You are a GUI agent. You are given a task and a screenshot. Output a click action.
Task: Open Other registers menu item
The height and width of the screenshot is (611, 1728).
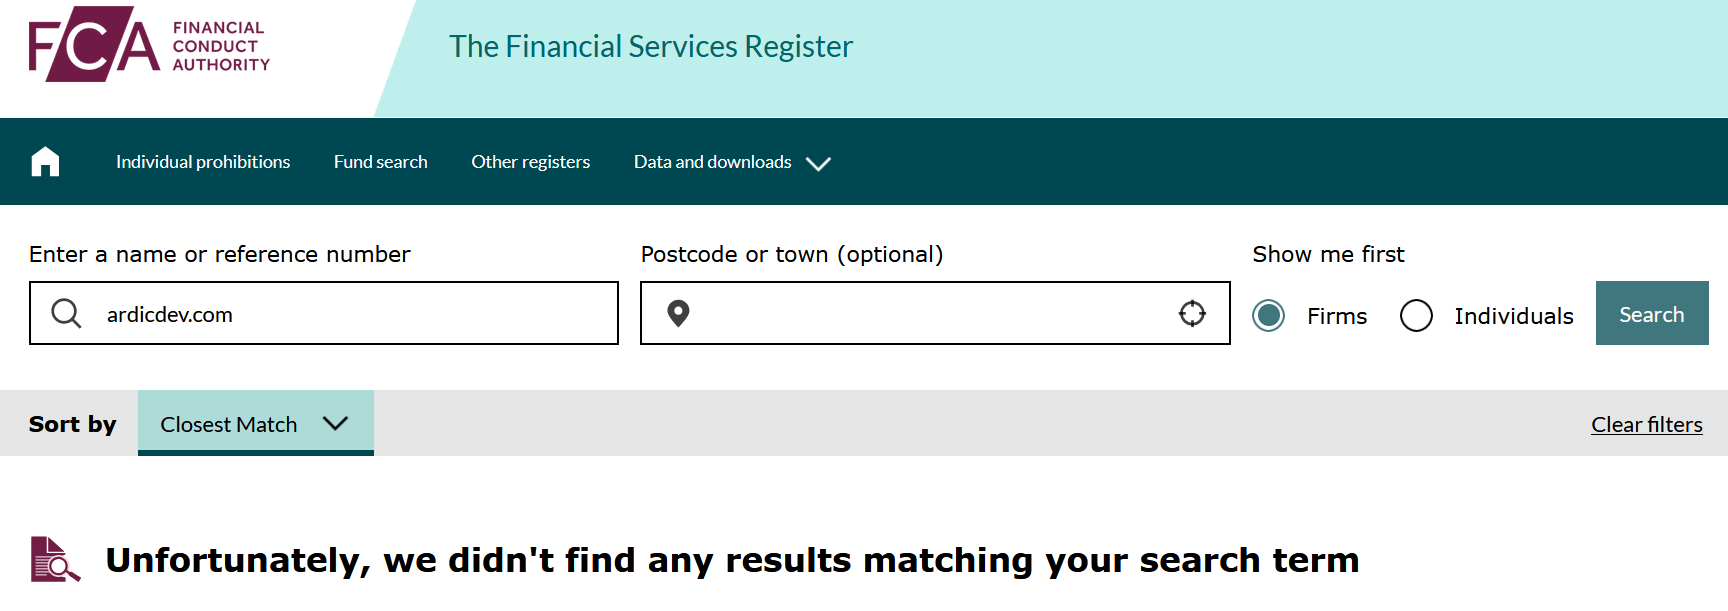point(531,162)
